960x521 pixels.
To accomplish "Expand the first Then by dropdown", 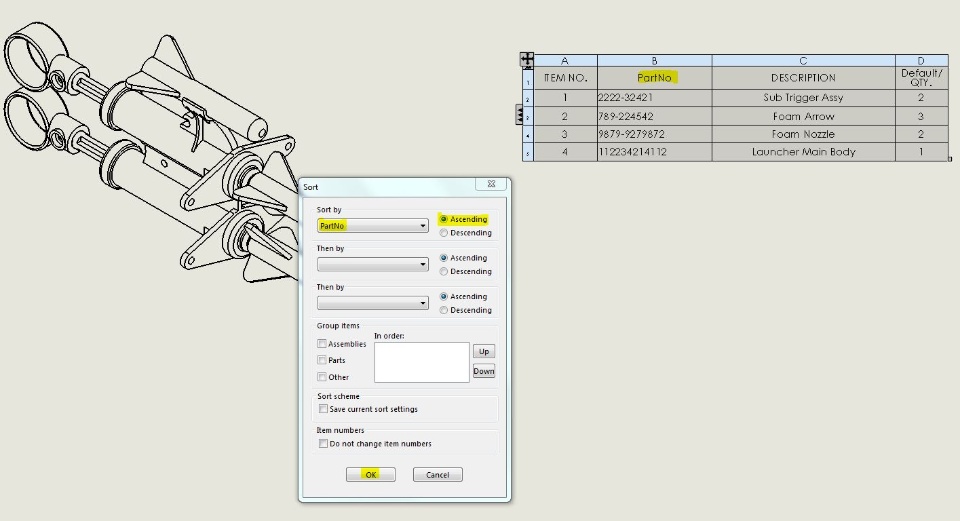I will click(372, 264).
